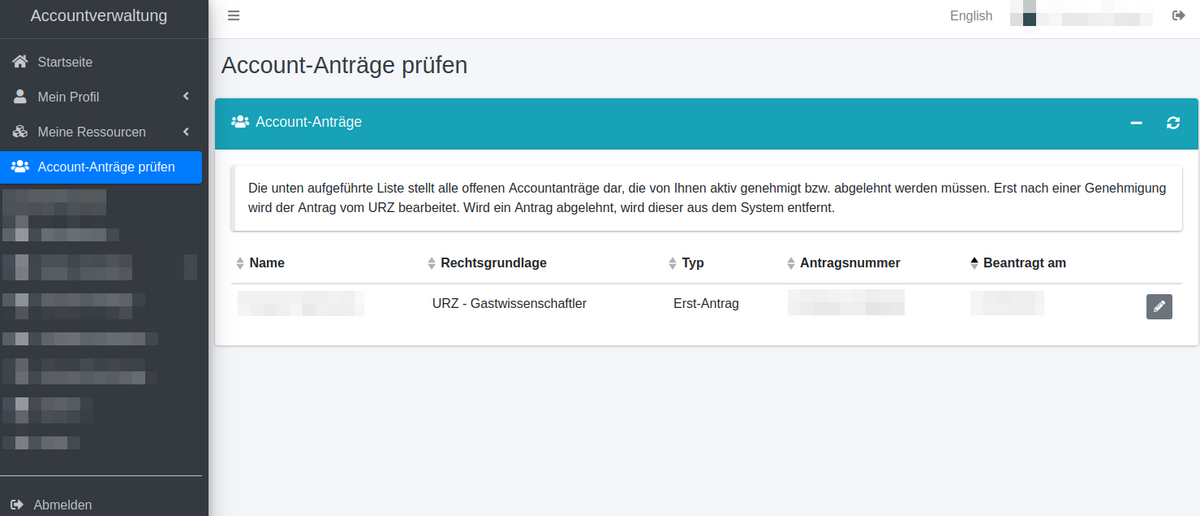Screen dimensions: 1200x516
Task: Expand Meine Ressourcen submenu chevron
Action: coord(186,132)
